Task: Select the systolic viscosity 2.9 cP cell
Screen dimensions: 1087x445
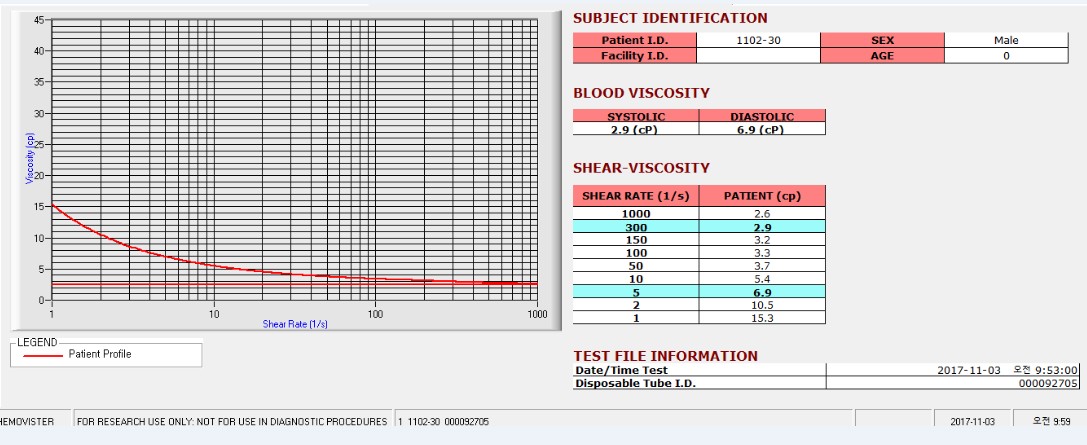Action: click(x=636, y=129)
